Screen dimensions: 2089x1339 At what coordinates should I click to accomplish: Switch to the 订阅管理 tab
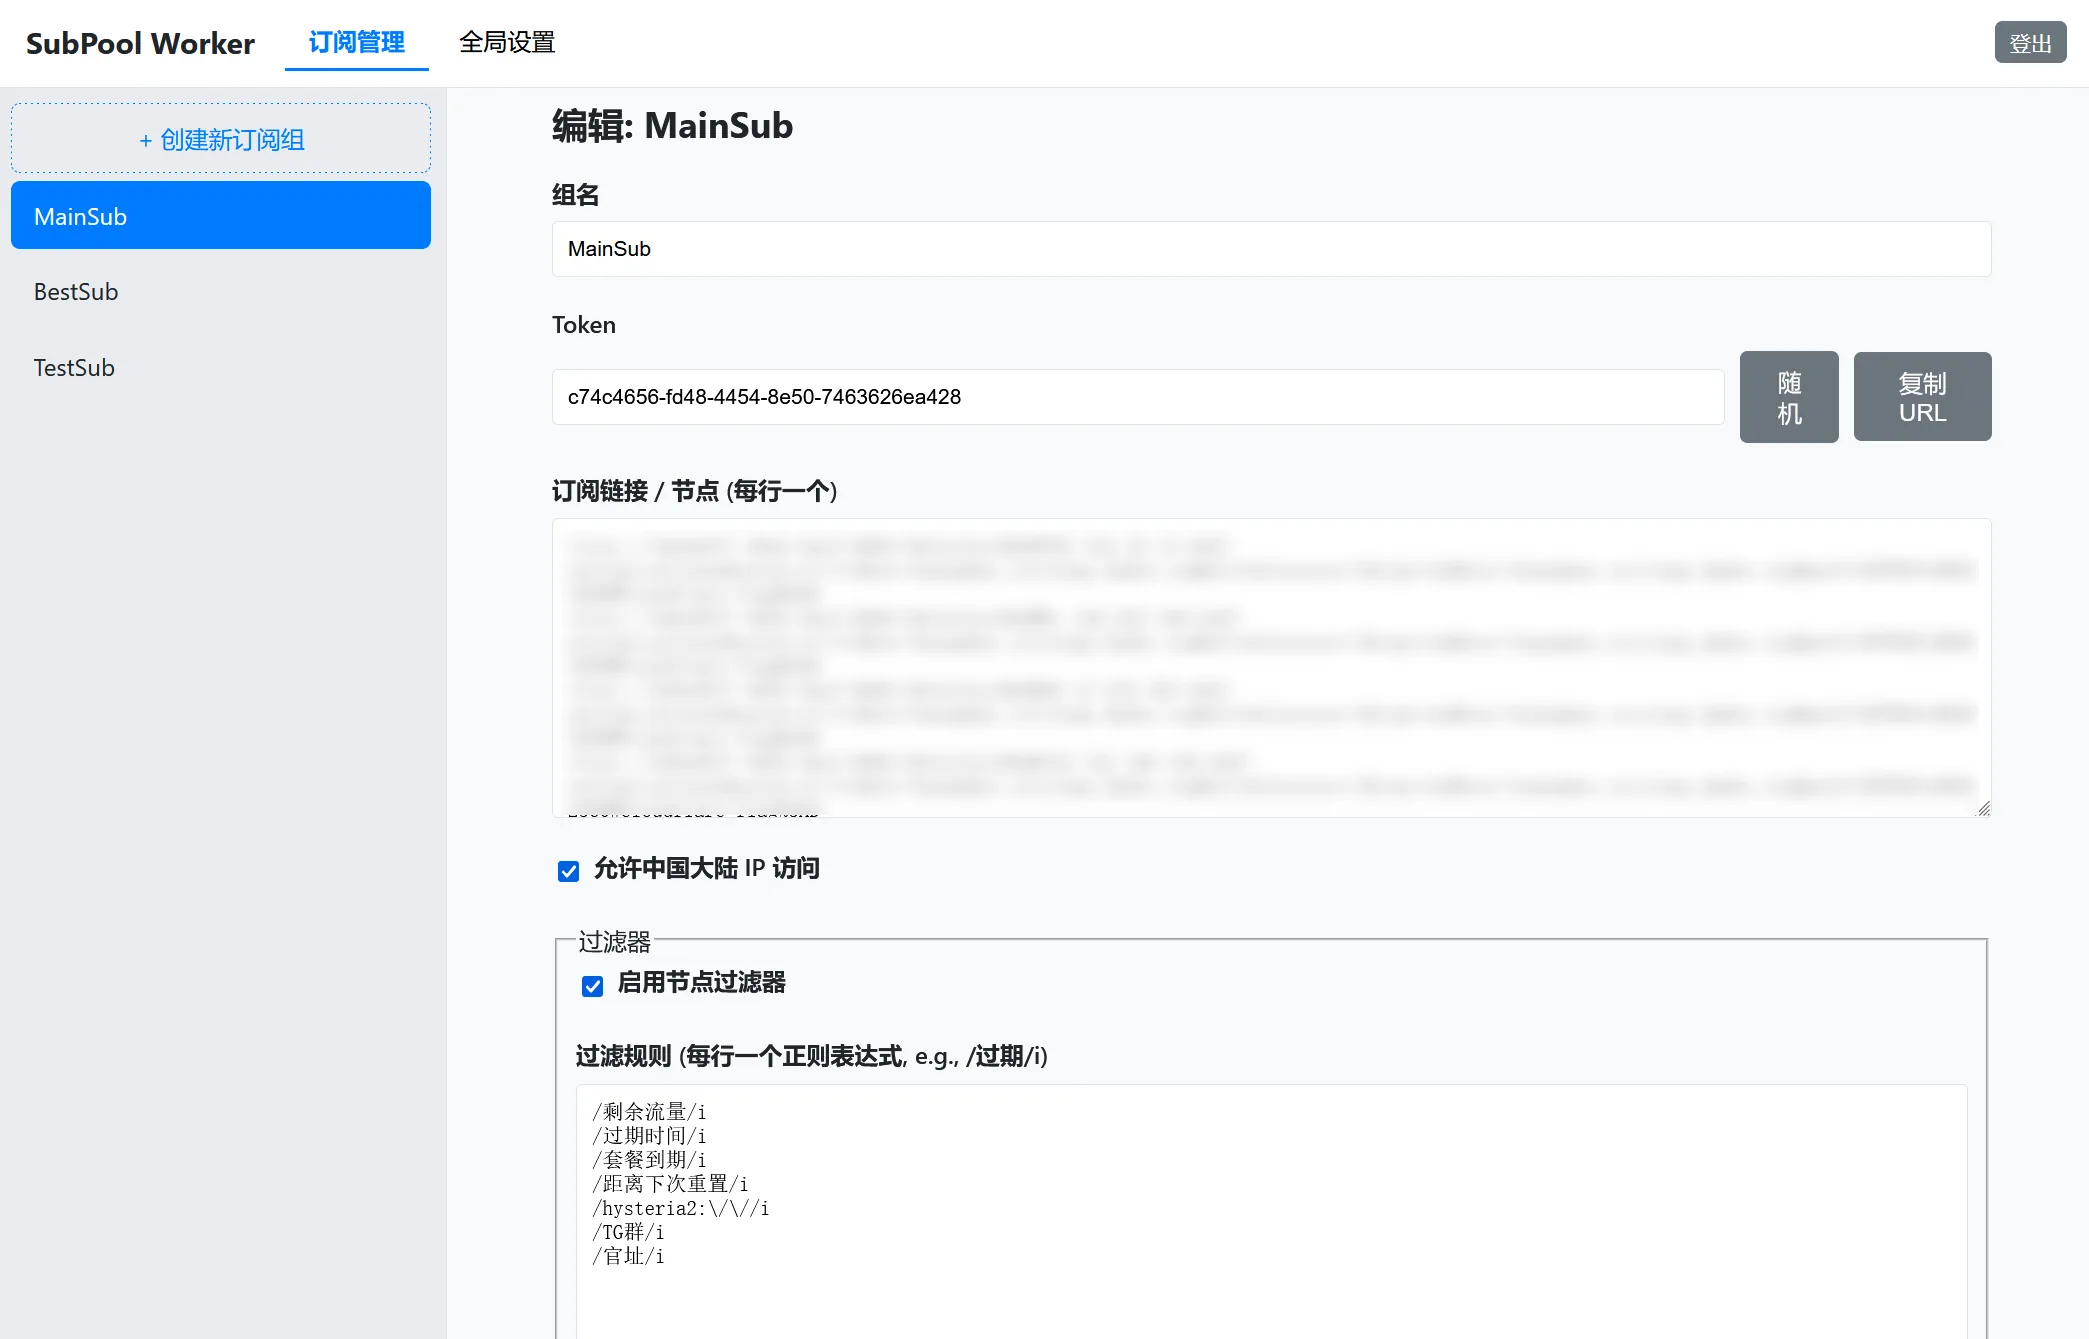[x=356, y=42]
